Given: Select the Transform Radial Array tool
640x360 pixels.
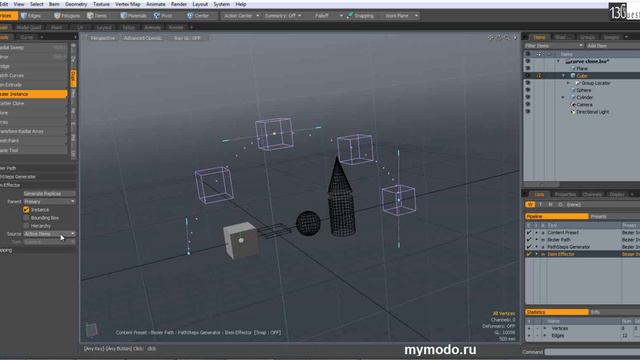Looking at the screenshot, I should [33, 131].
